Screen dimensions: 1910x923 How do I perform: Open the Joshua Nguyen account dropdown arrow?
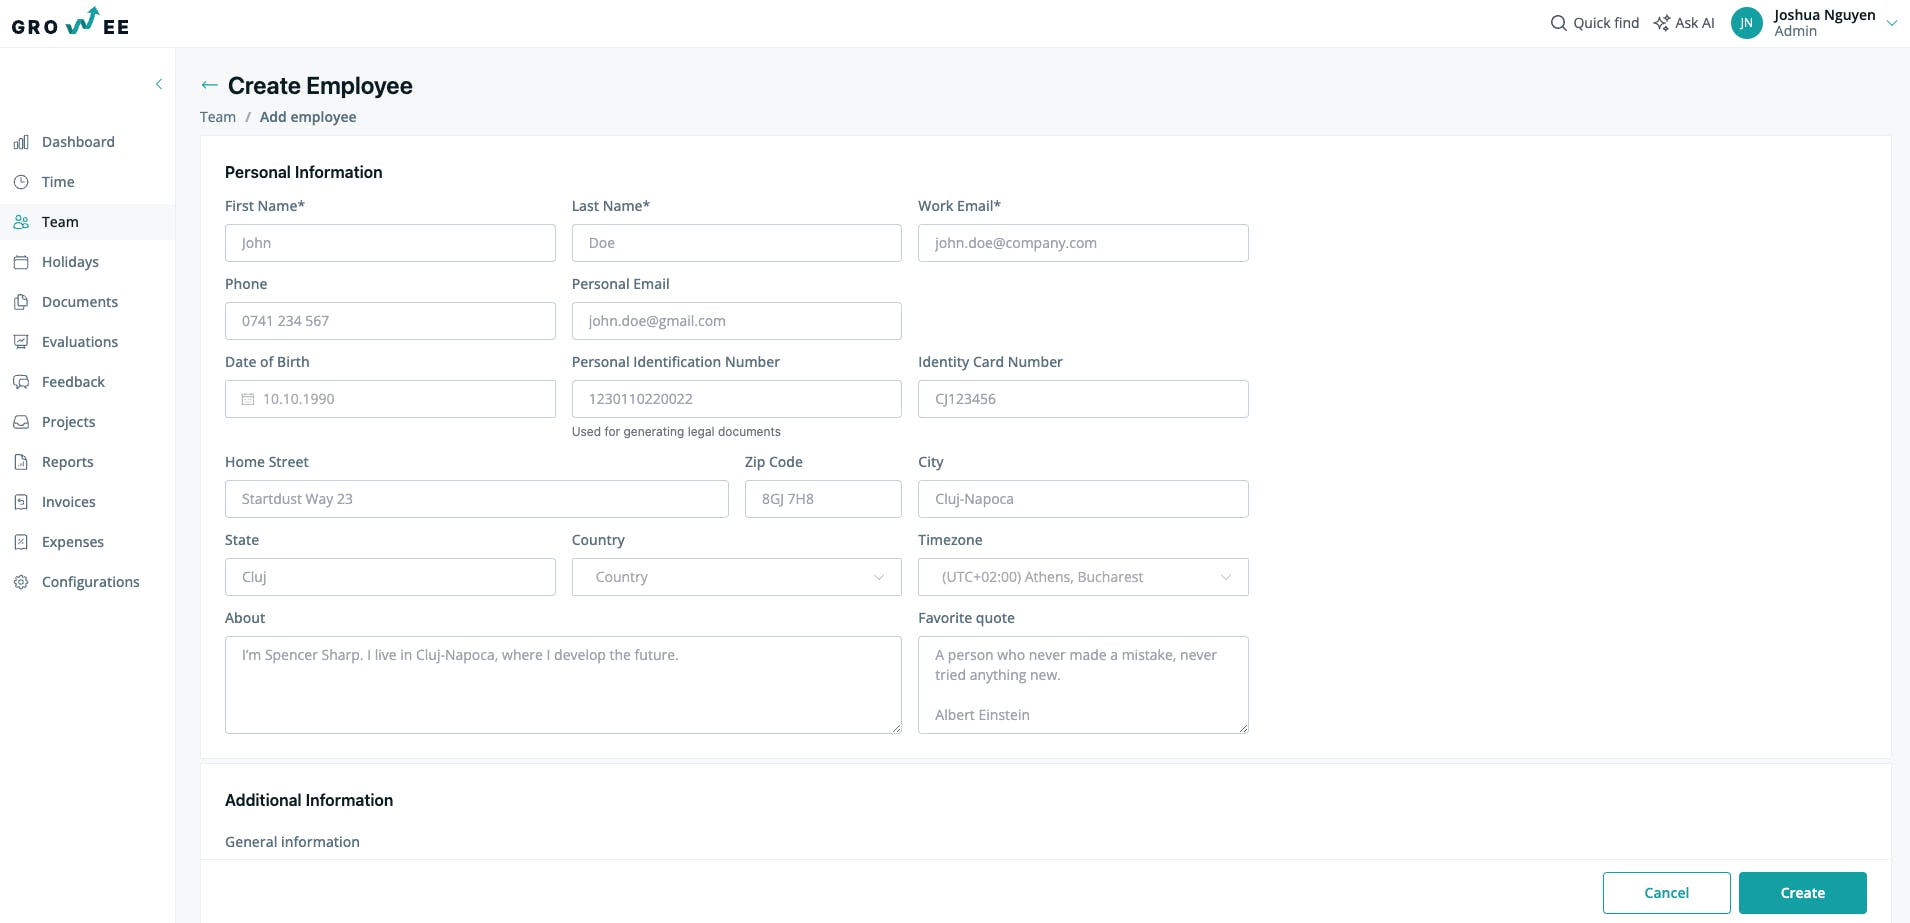tap(1891, 24)
